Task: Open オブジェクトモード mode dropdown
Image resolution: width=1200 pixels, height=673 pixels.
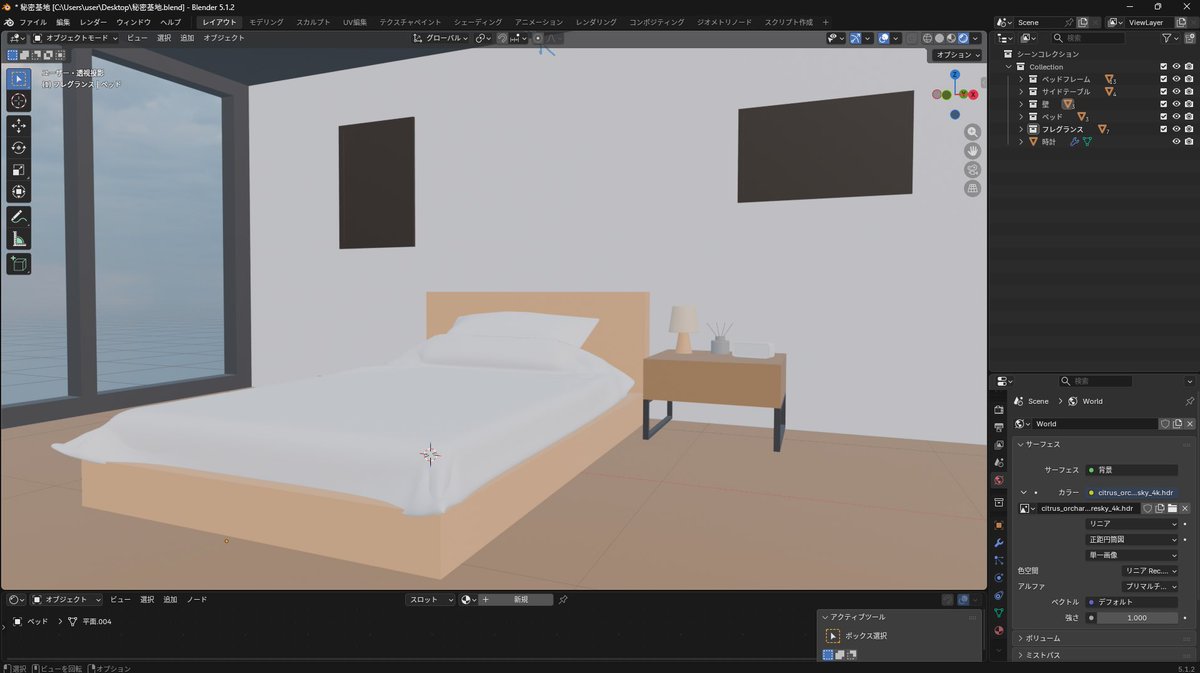Action: coord(75,38)
